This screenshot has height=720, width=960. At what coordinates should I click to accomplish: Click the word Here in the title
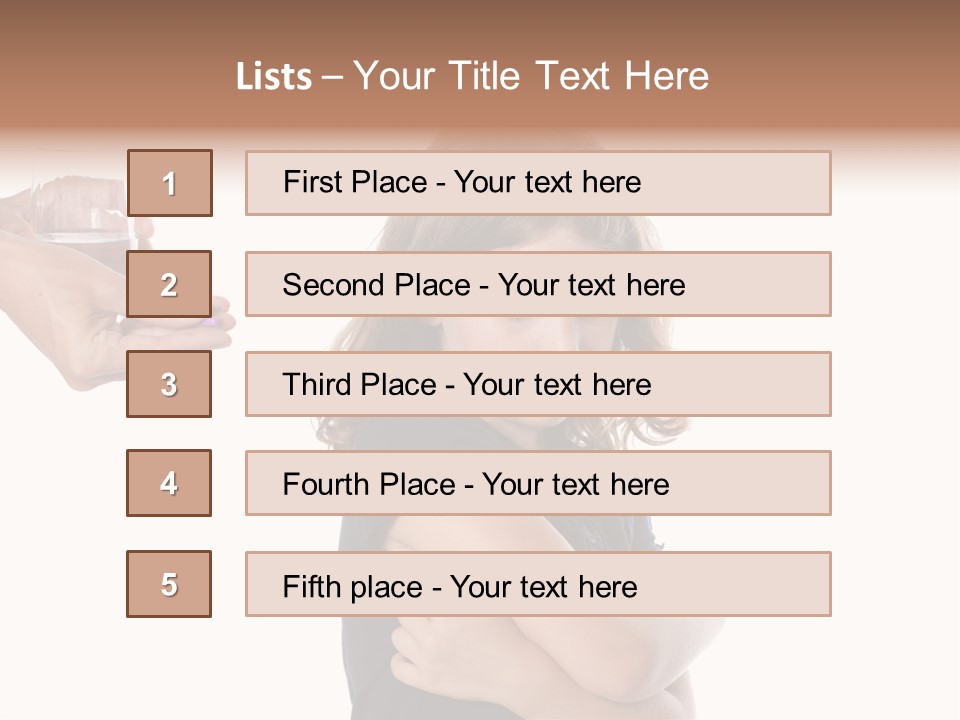click(667, 77)
